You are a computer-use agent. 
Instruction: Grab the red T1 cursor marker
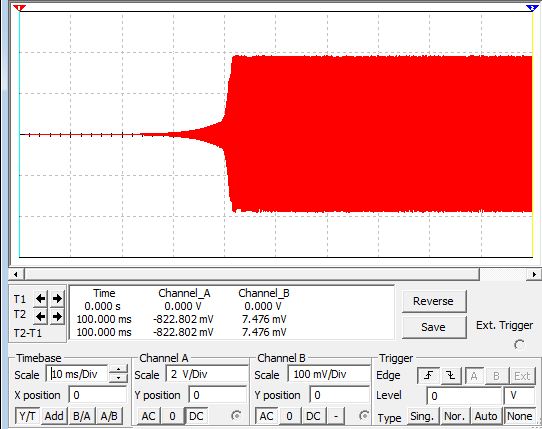20,8
